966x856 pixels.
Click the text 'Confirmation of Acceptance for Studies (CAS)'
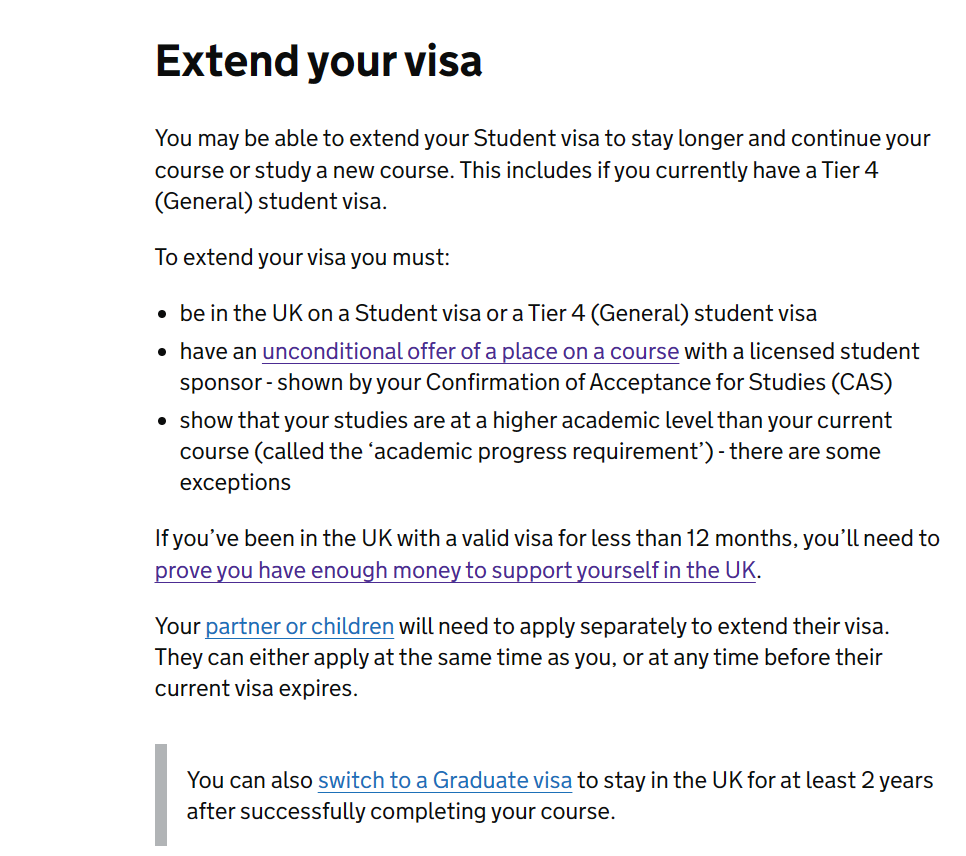pyautogui.click(x=659, y=382)
